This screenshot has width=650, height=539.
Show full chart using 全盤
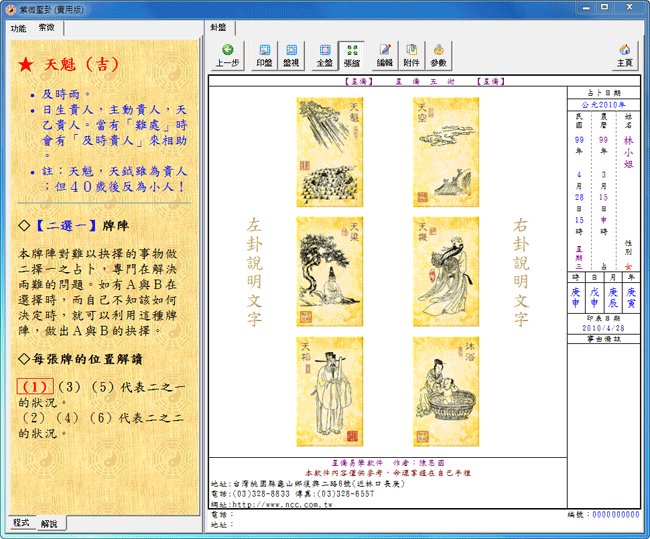325,56
